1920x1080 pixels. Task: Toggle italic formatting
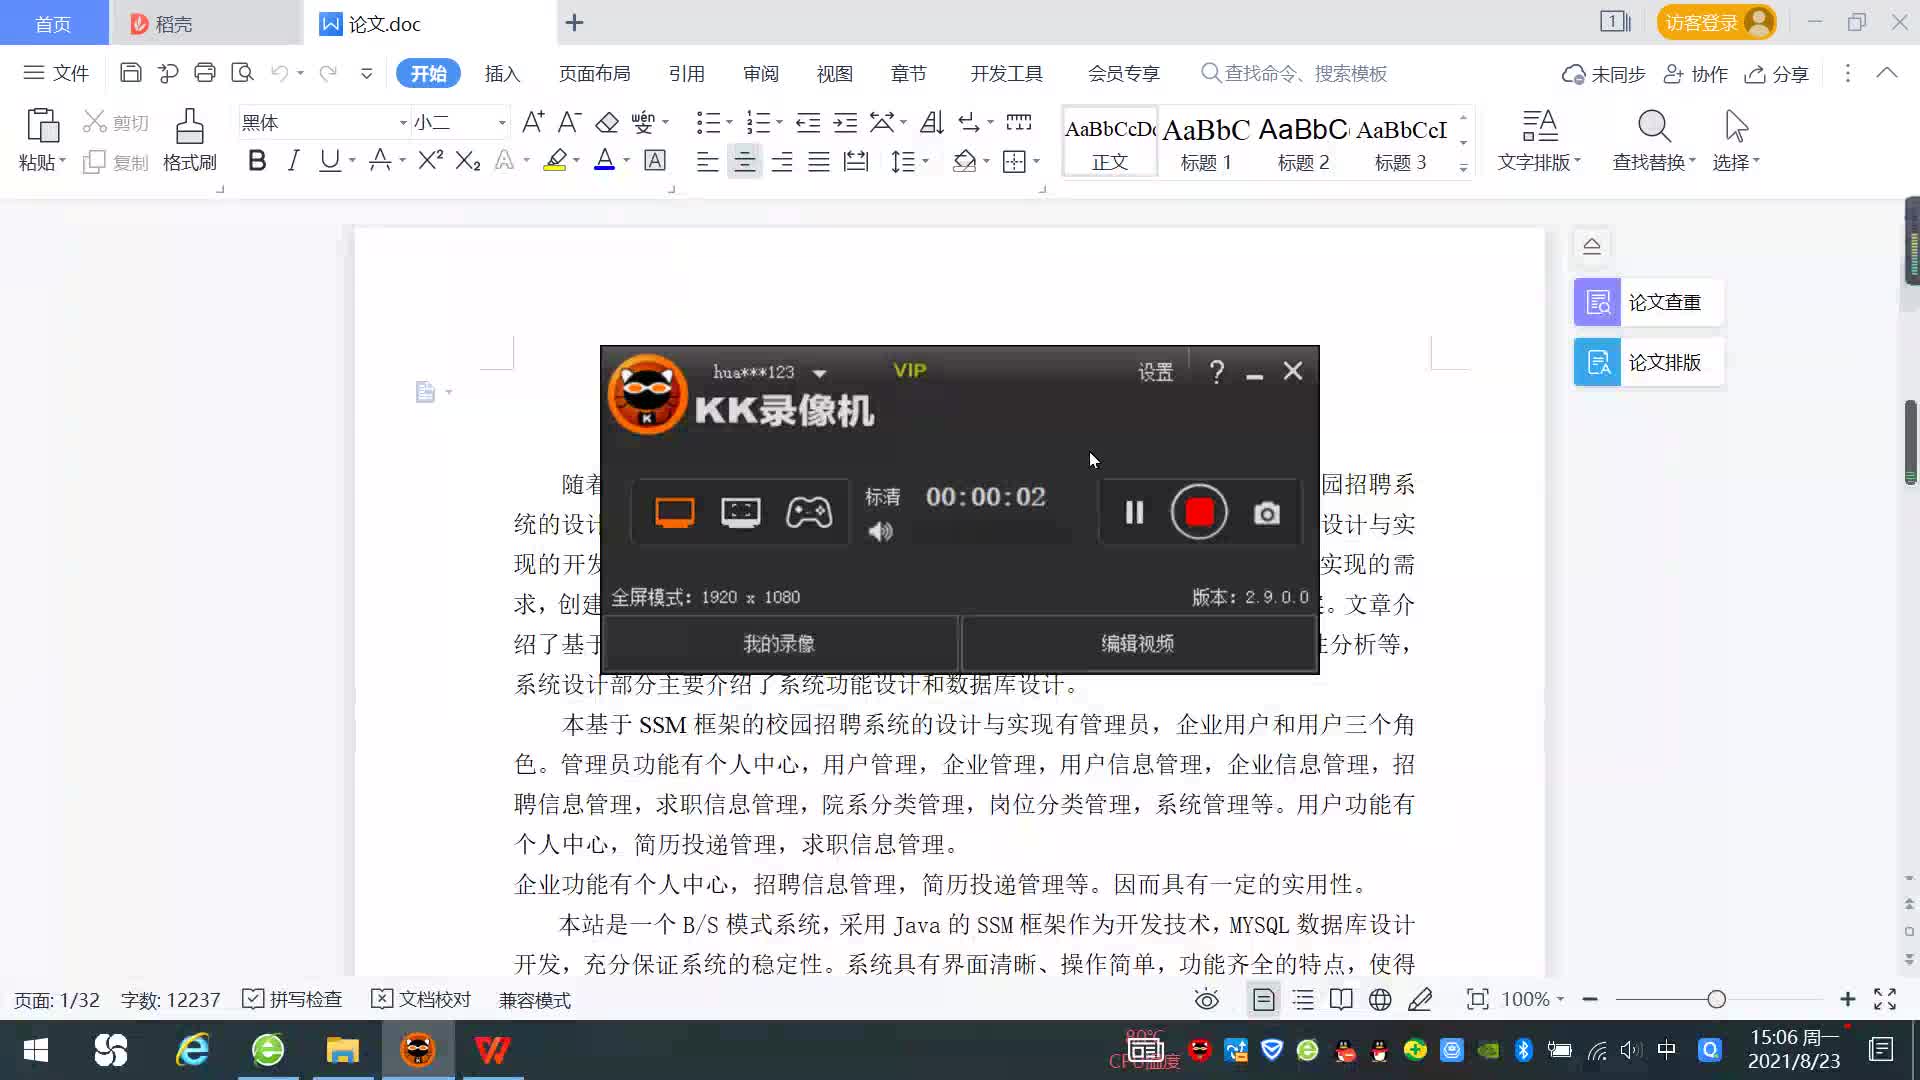[x=293, y=161]
